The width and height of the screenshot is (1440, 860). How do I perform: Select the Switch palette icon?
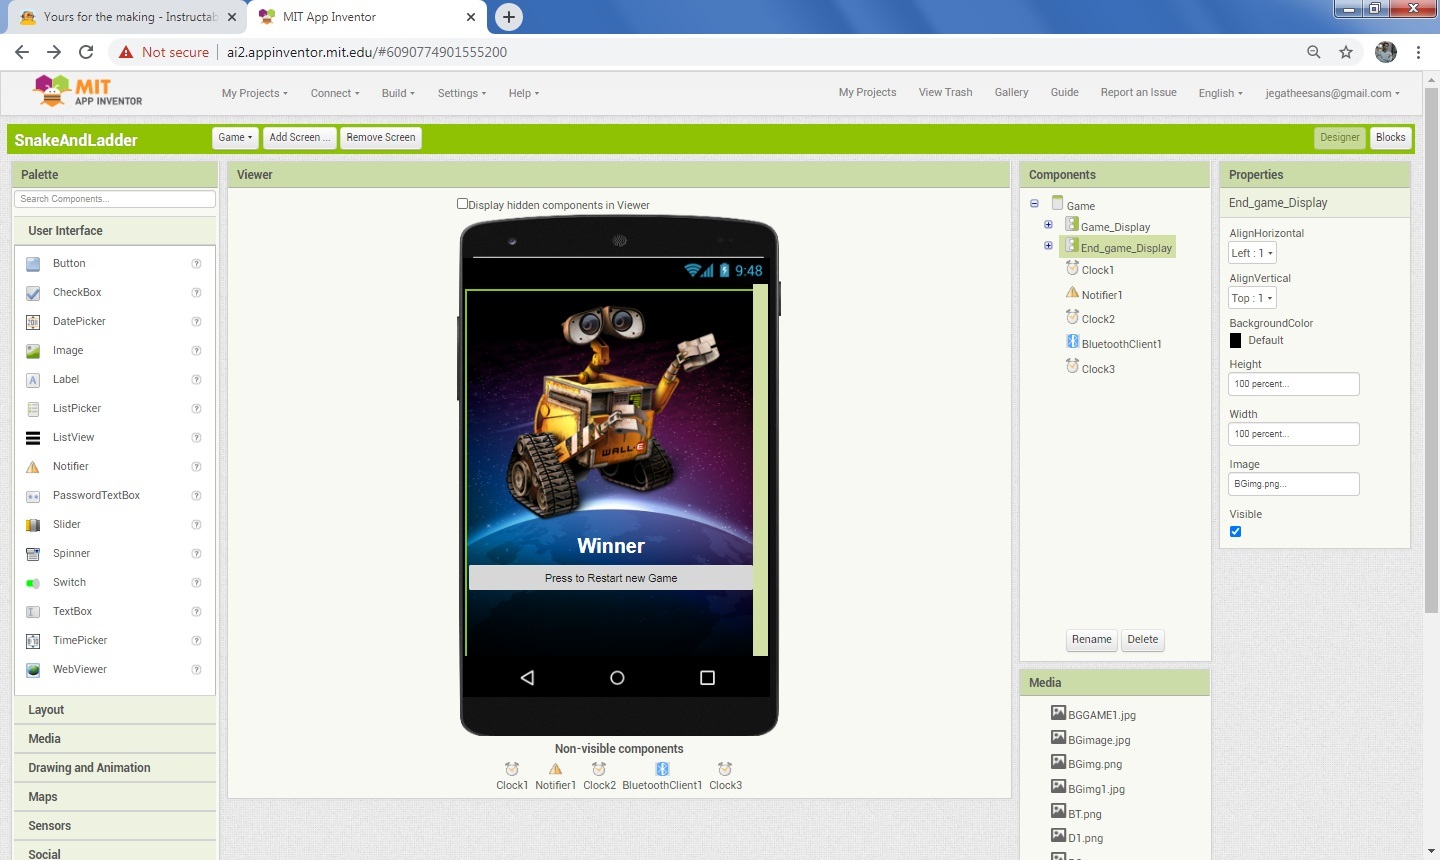click(x=33, y=583)
